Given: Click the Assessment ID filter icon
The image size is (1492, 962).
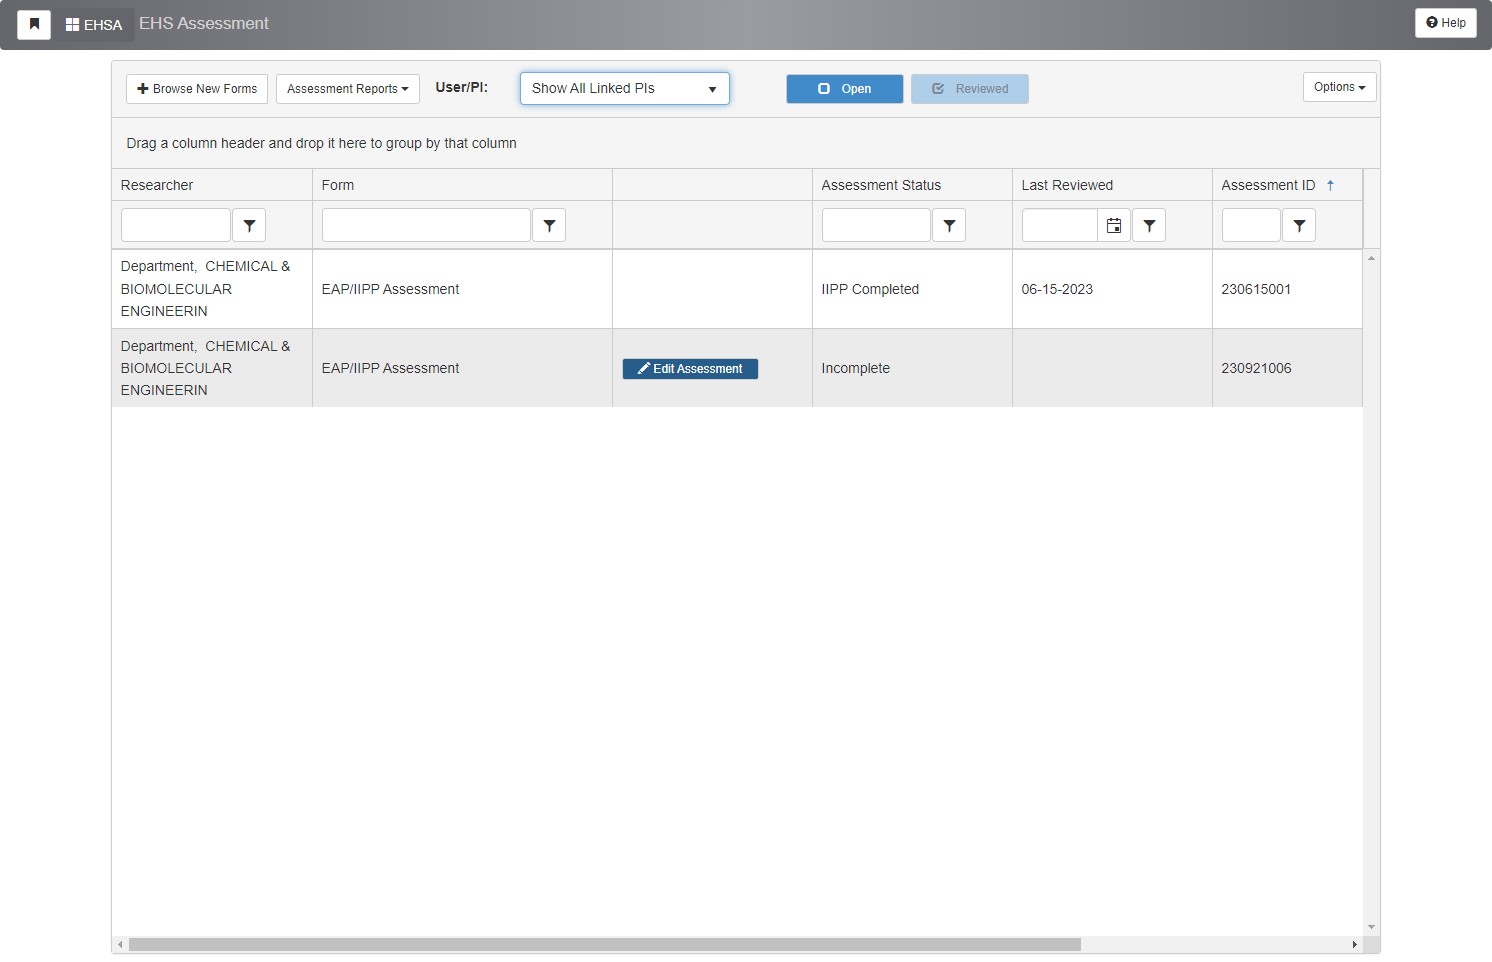Looking at the screenshot, I should click(x=1299, y=226).
